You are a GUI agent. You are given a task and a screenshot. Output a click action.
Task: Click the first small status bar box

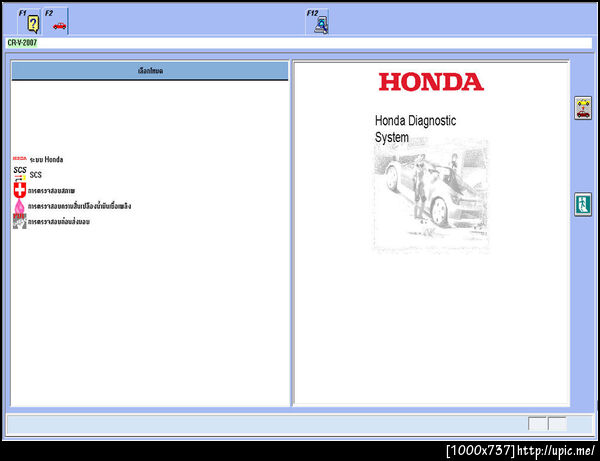537,424
